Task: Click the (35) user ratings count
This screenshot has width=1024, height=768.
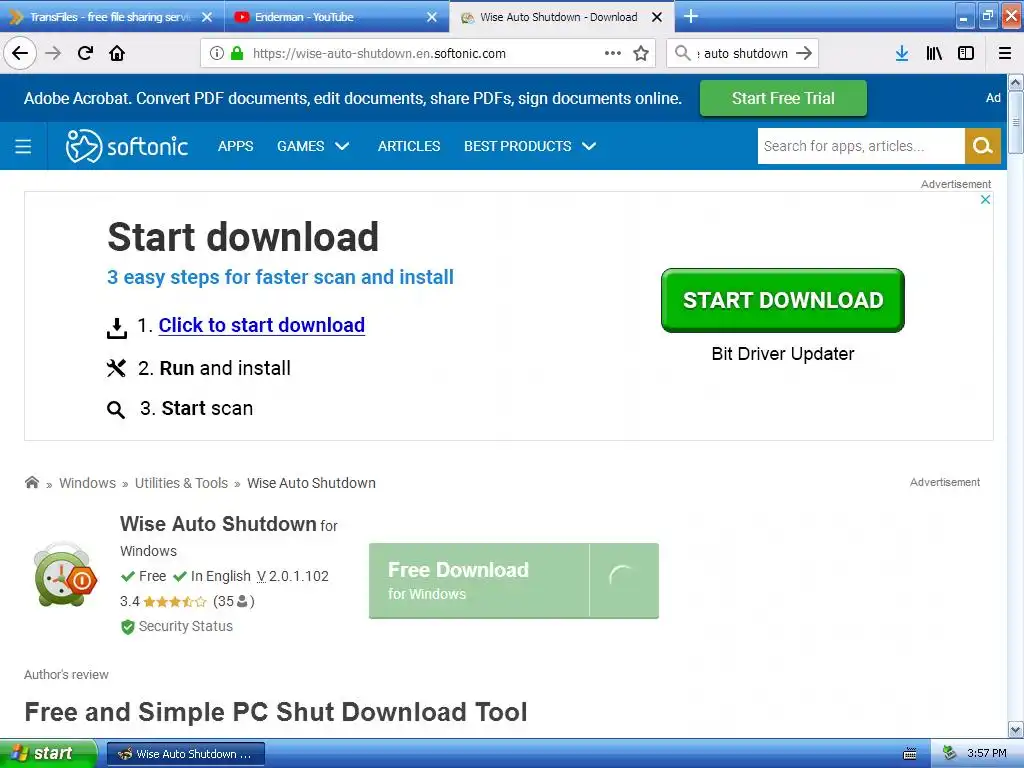Action: (x=234, y=601)
